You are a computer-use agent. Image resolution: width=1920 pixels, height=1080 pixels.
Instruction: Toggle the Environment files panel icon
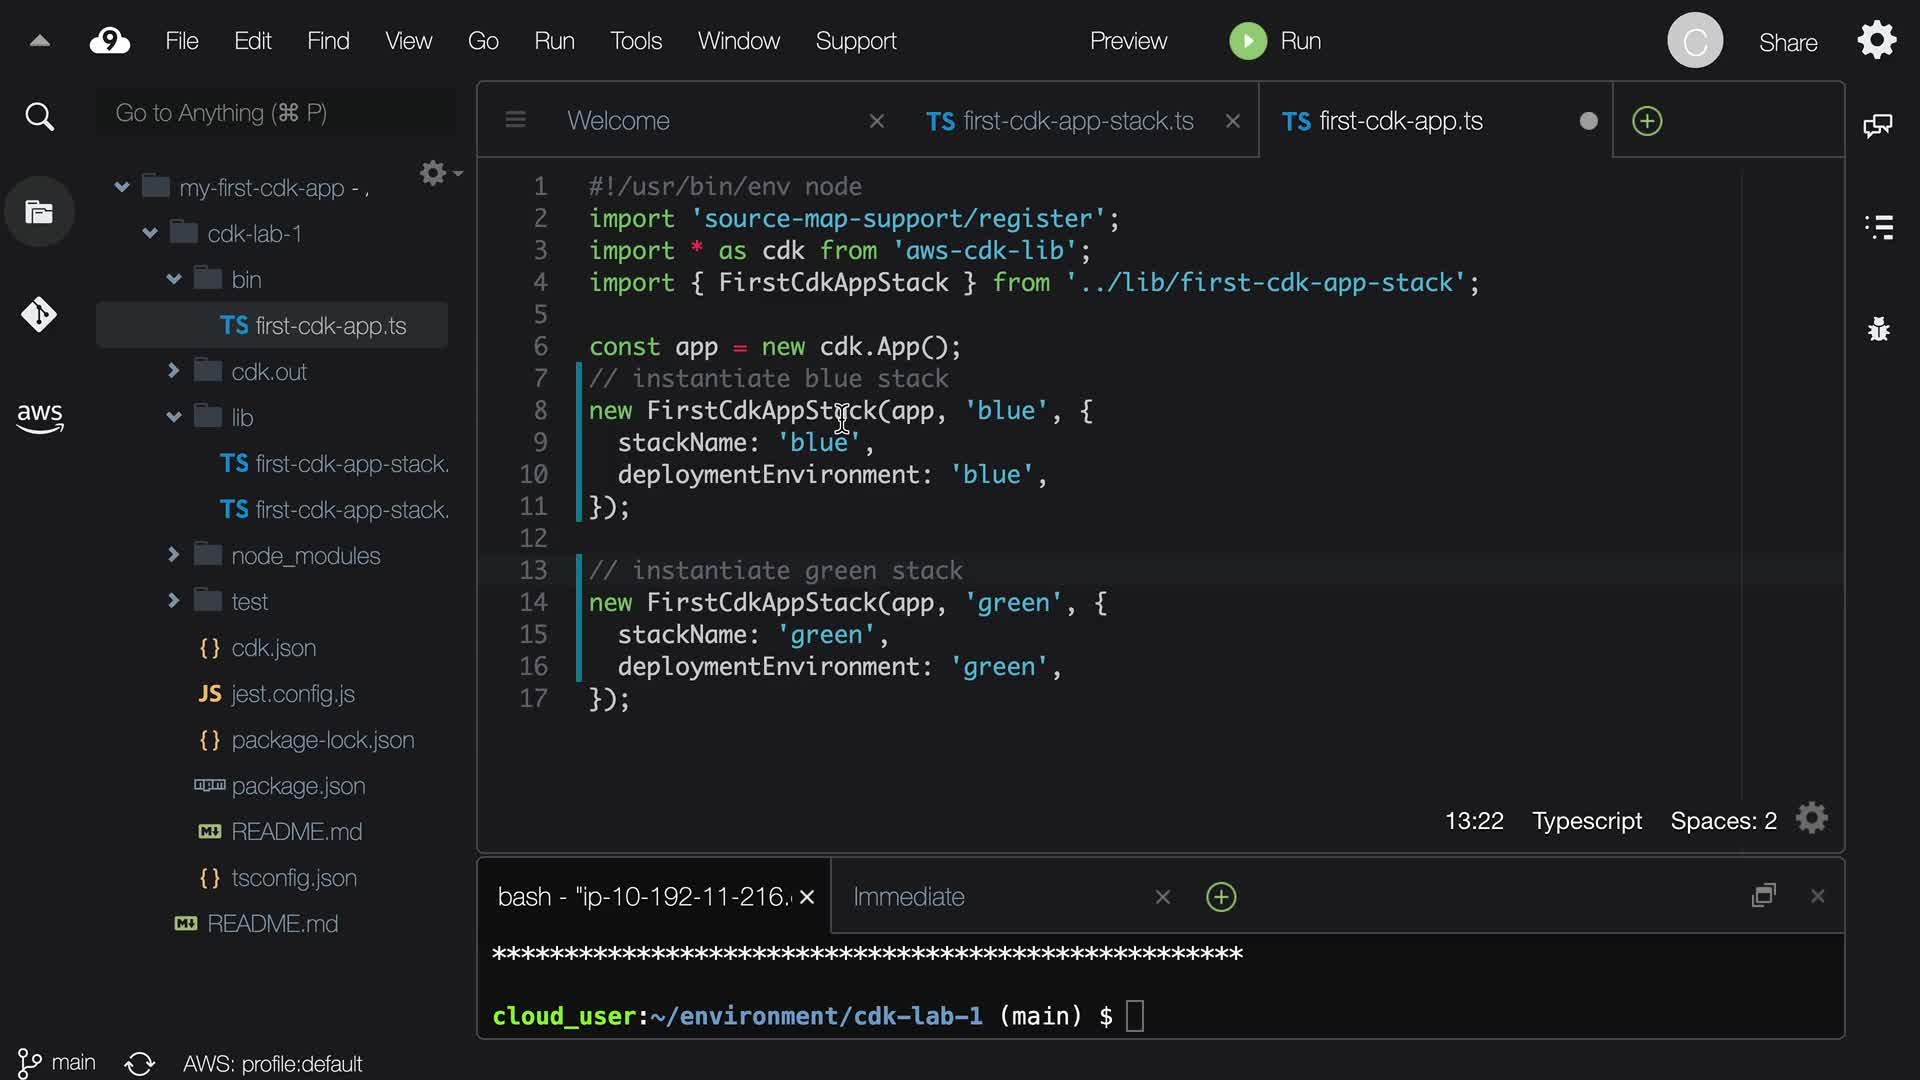coord(39,212)
